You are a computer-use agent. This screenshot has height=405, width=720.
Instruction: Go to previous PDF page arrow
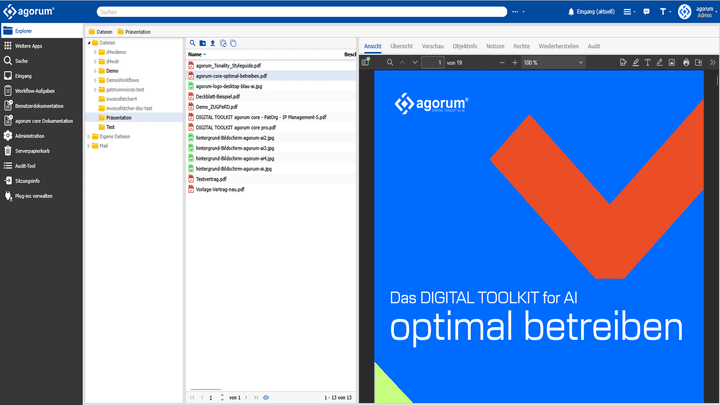pos(402,62)
